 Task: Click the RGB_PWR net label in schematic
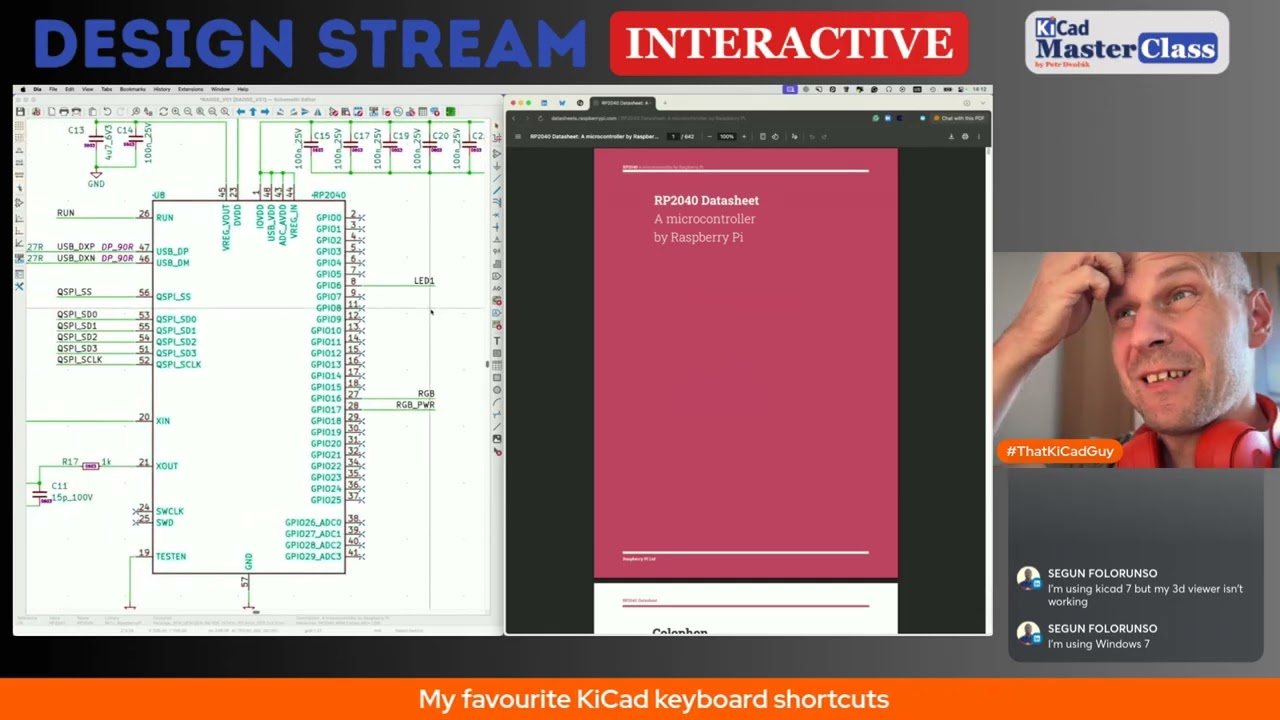tap(415, 405)
